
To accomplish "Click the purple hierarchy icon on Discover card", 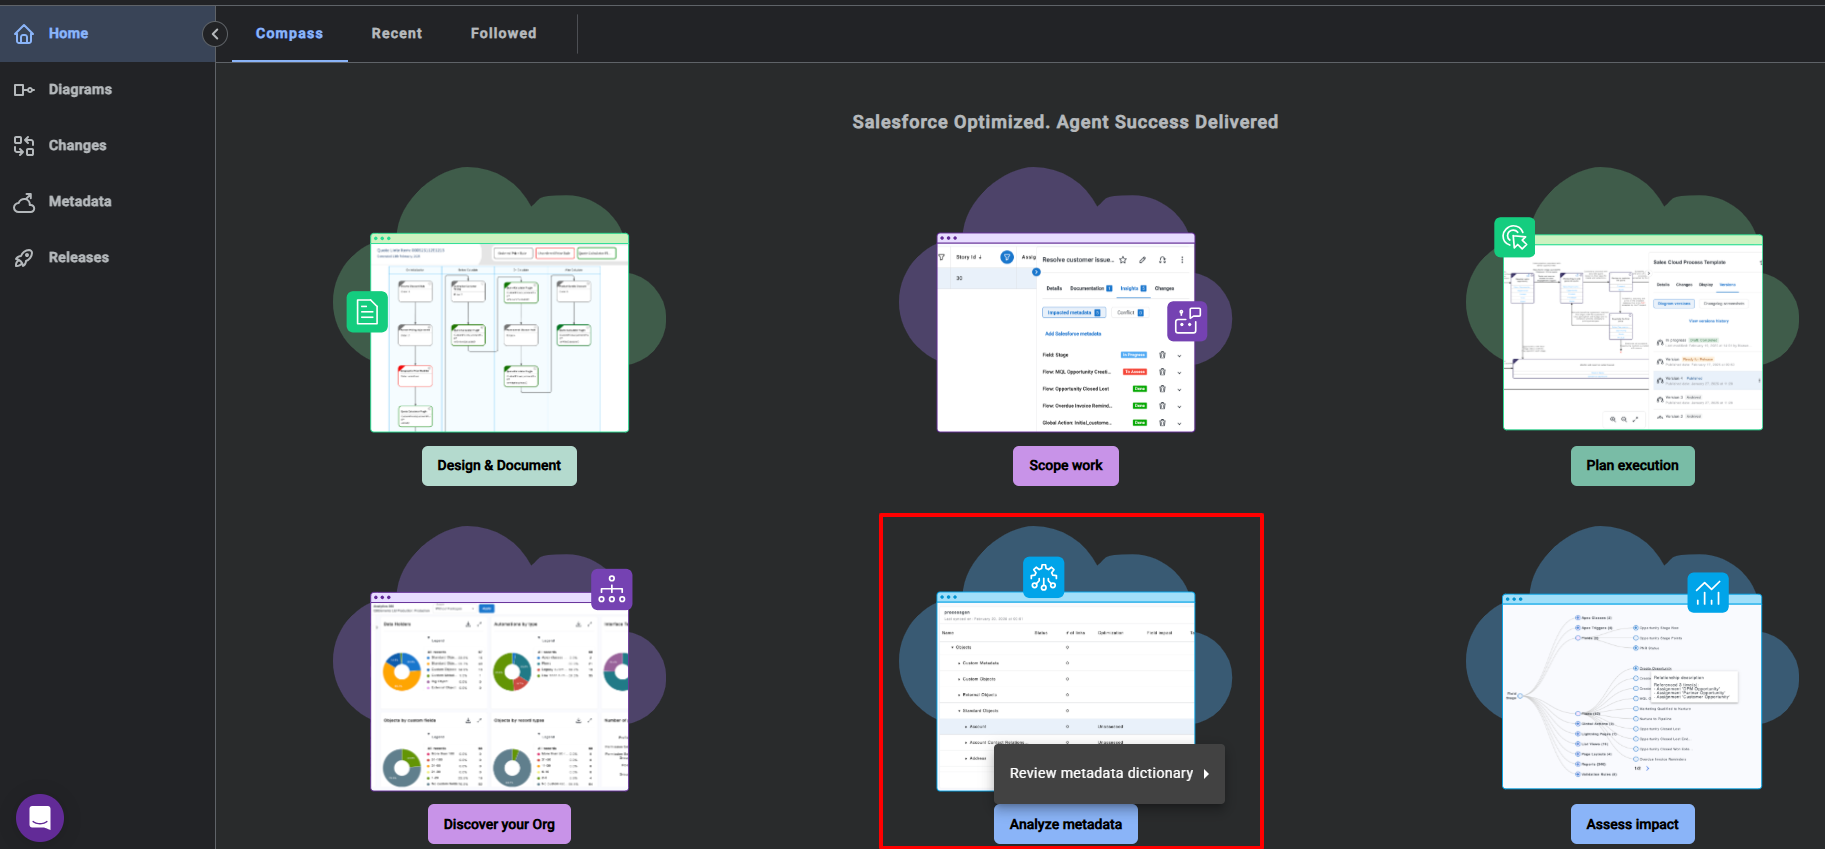I will (x=611, y=590).
